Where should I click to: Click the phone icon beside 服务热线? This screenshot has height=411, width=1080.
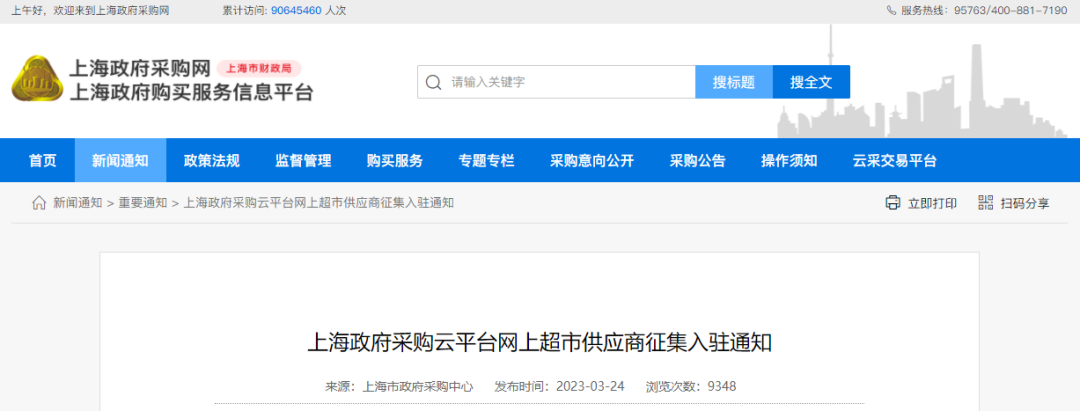(891, 11)
